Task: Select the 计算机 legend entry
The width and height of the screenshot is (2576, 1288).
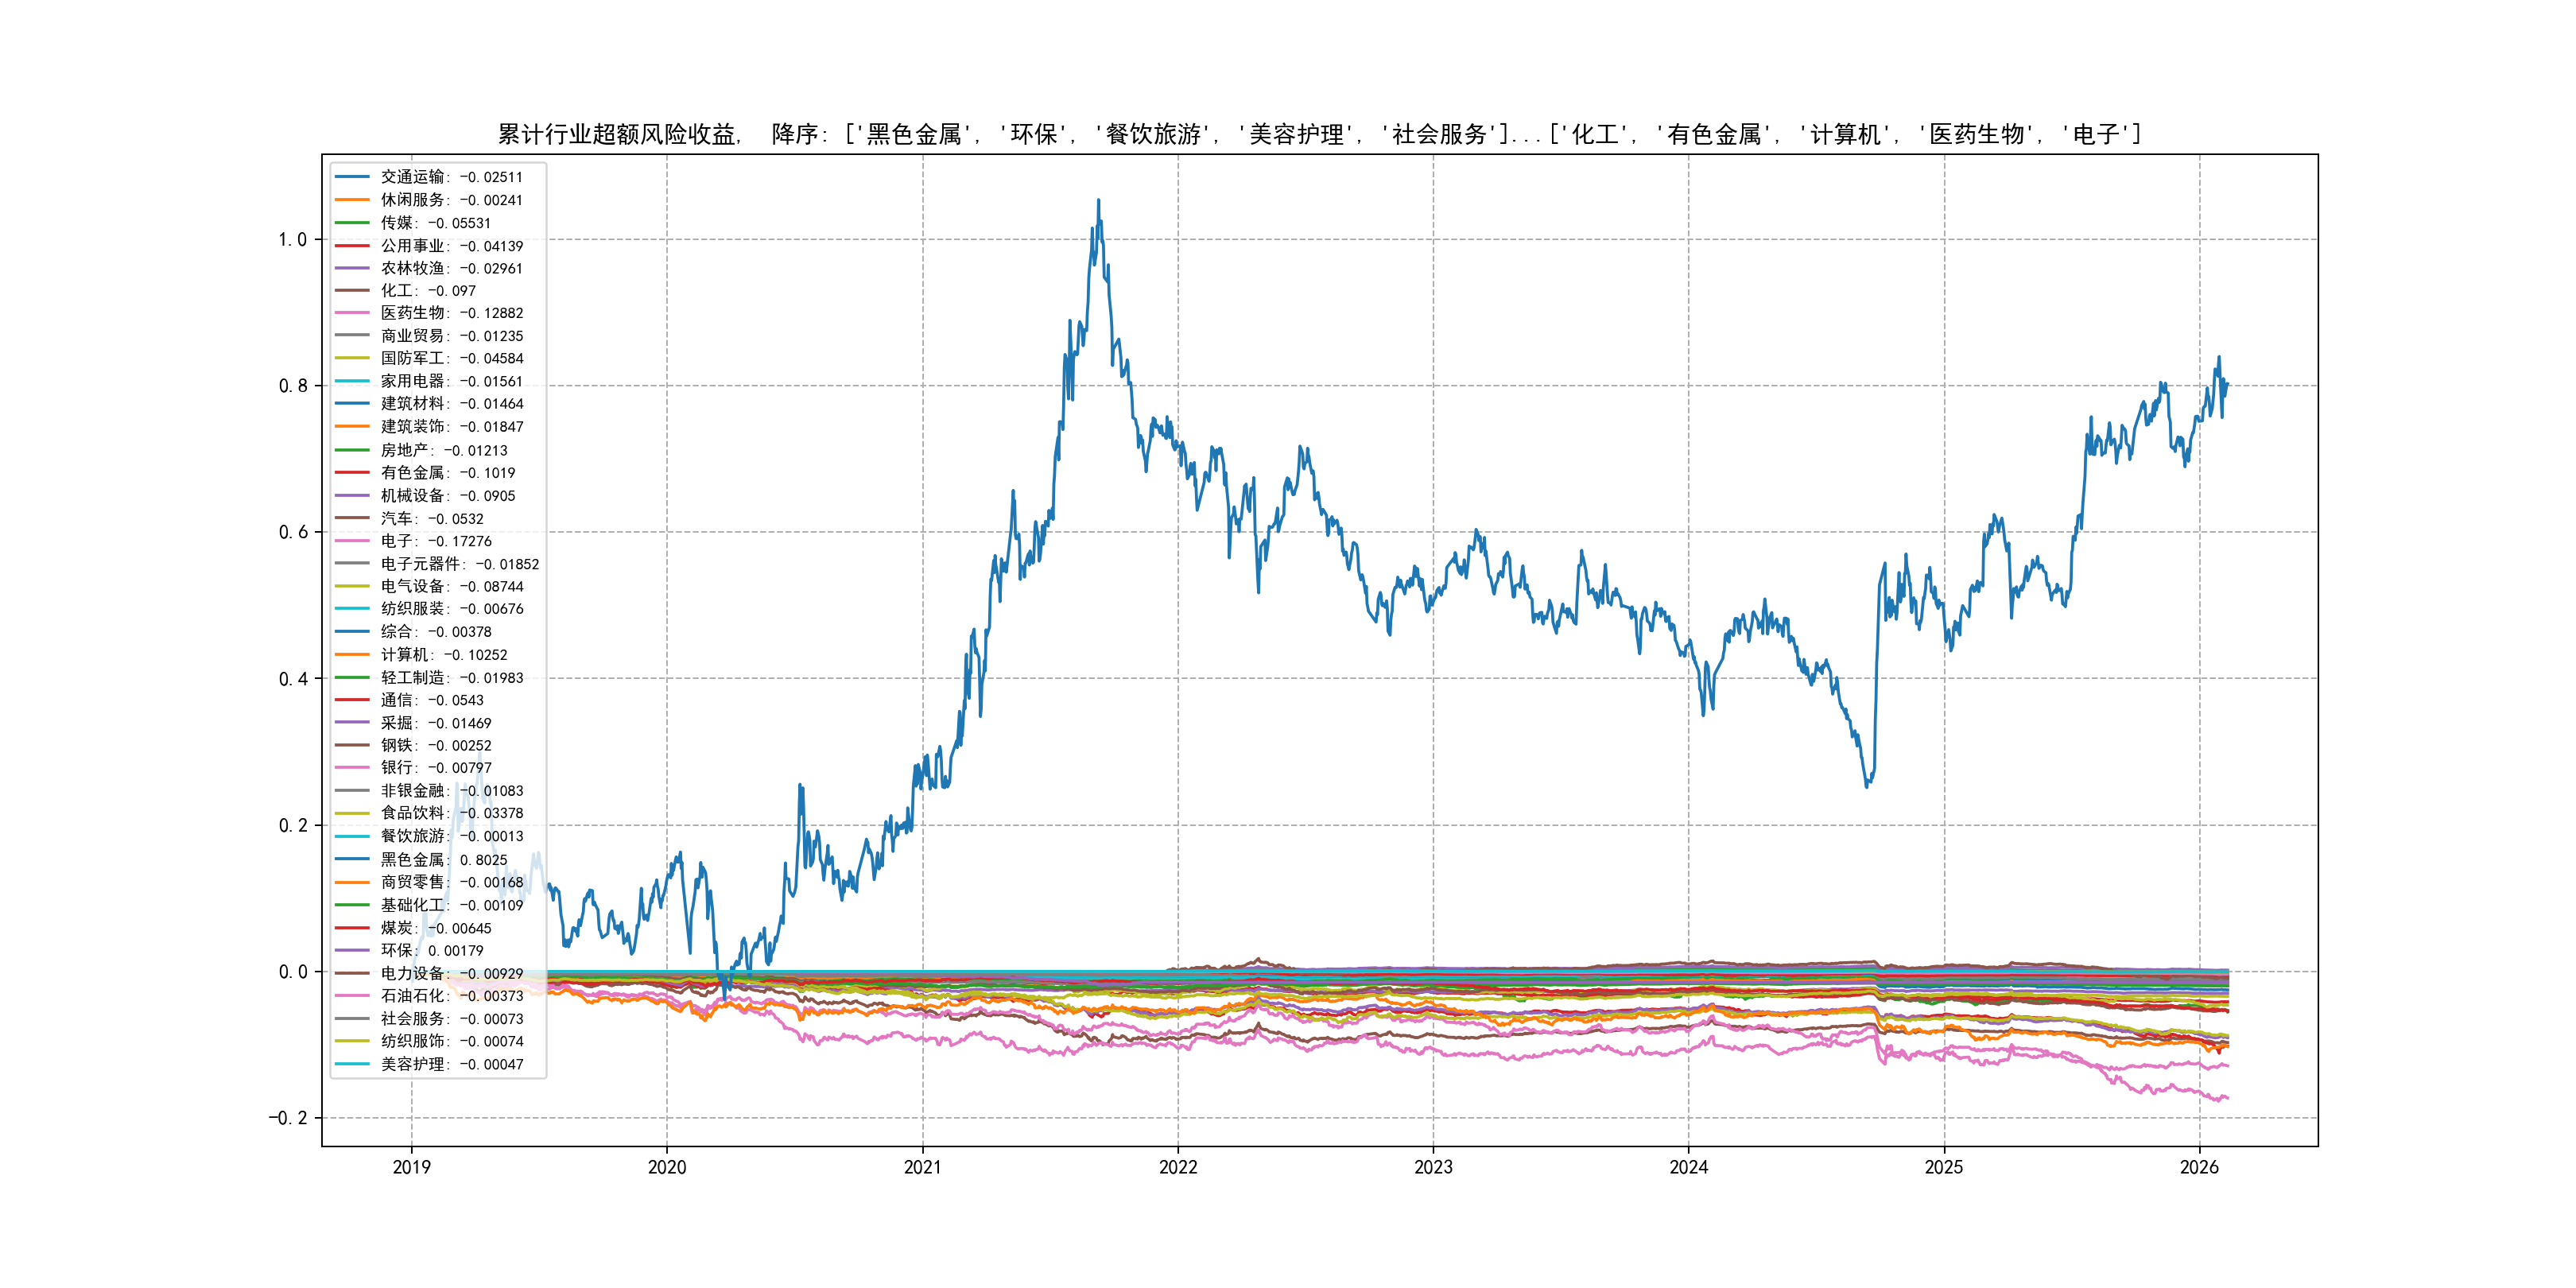Action: 444,654
